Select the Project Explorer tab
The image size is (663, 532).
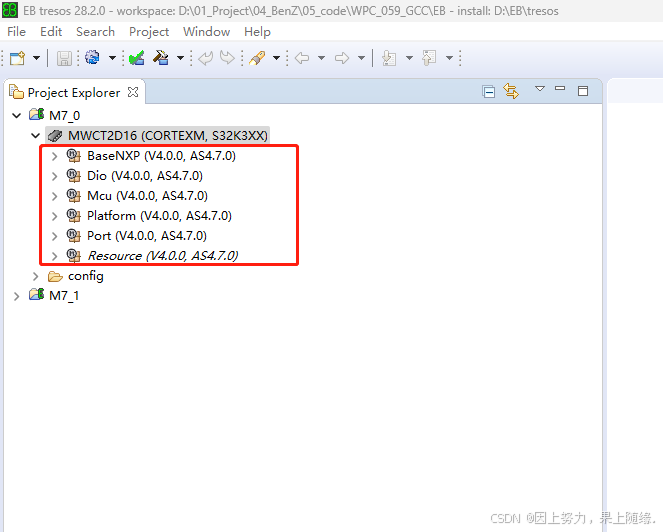pos(74,93)
